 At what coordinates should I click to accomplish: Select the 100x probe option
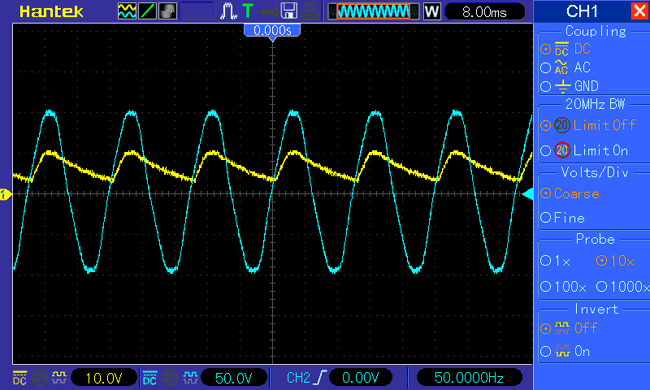[563, 286]
